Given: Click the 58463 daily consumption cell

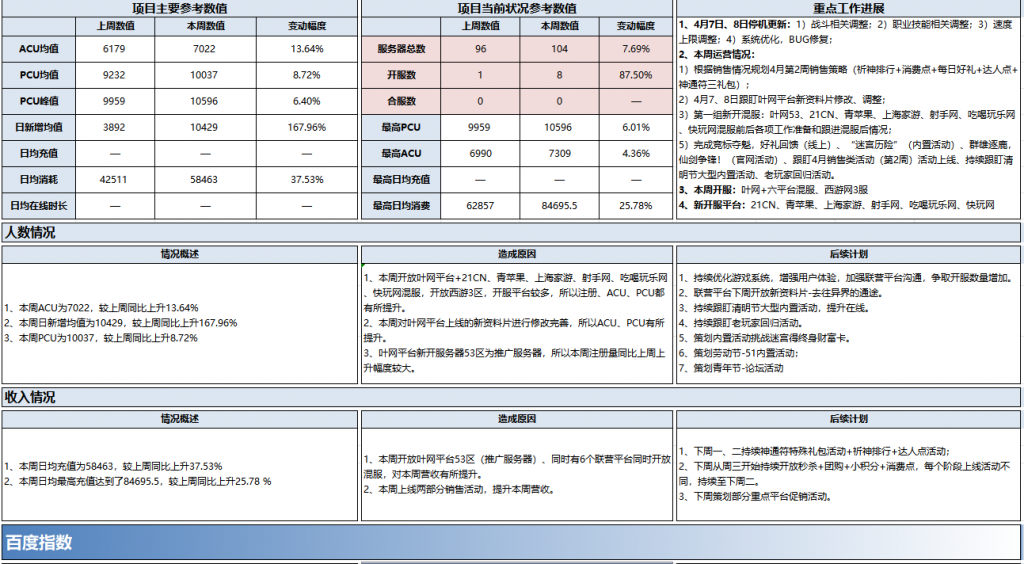Looking at the screenshot, I should tap(205, 180).
